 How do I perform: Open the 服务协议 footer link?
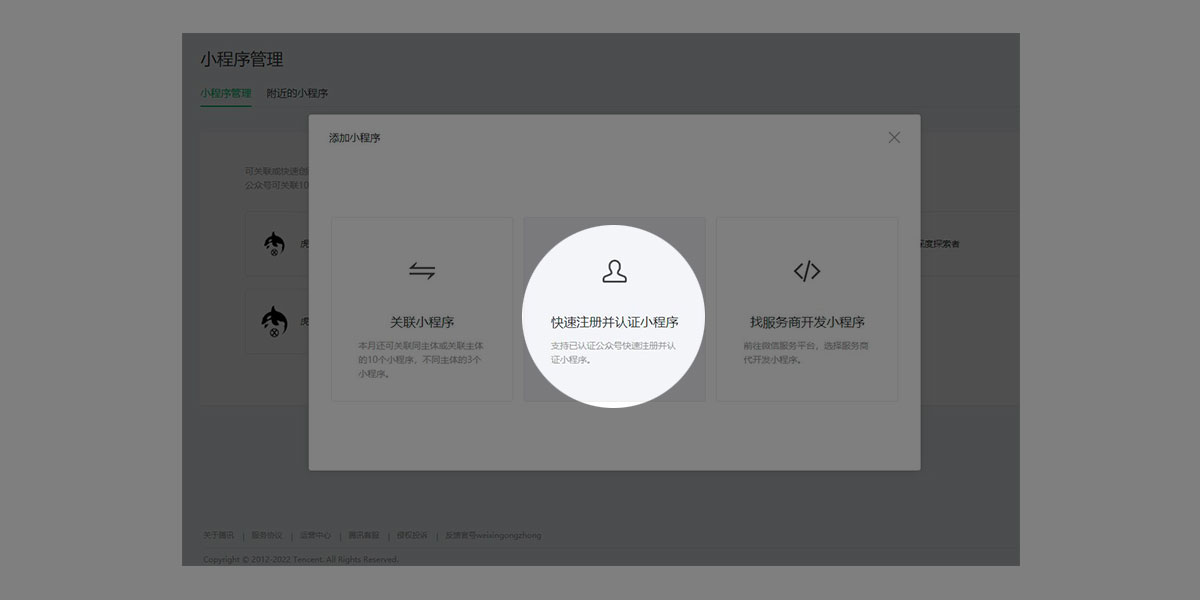(x=266, y=535)
